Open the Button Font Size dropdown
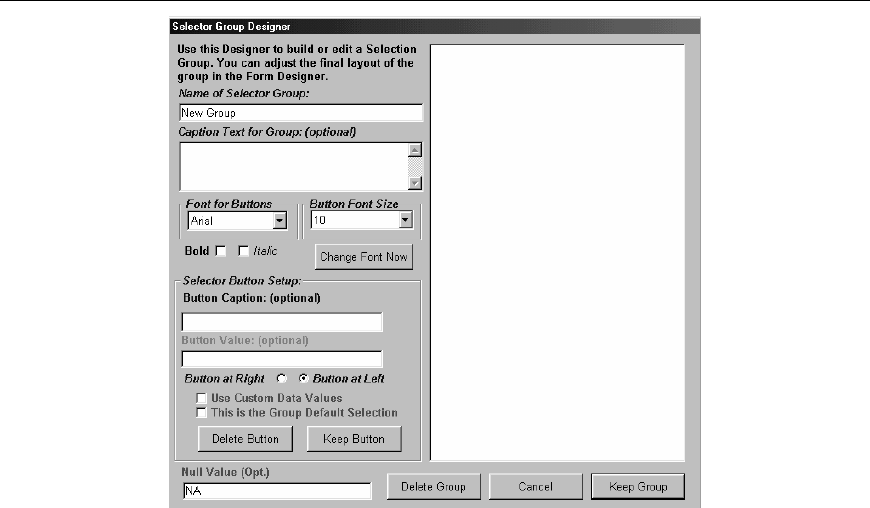The image size is (870, 508). pyautogui.click(x=406, y=220)
